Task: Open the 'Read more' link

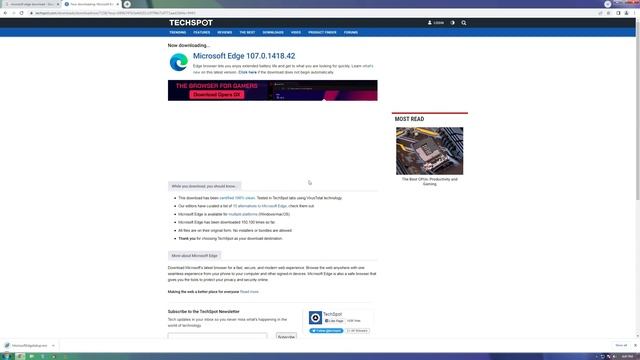Action: [x=249, y=292]
